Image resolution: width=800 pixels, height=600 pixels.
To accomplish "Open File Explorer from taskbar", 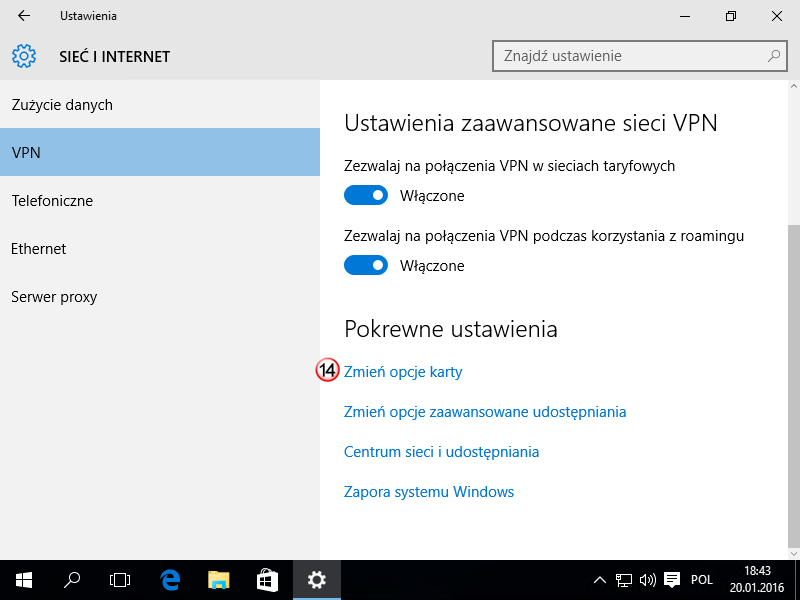I will [219, 580].
